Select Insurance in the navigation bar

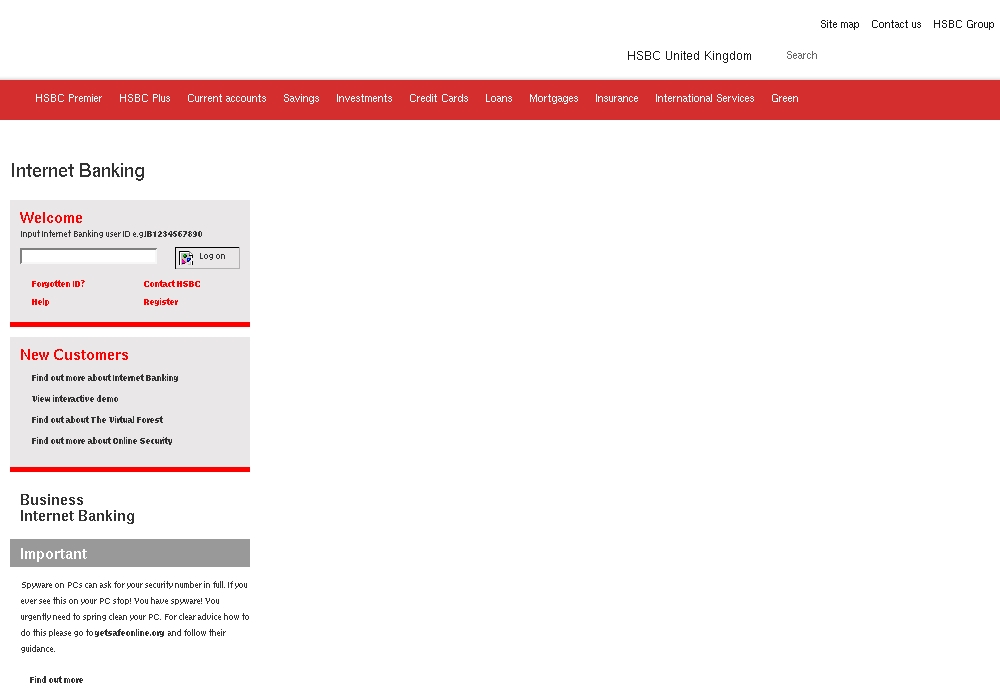point(617,98)
